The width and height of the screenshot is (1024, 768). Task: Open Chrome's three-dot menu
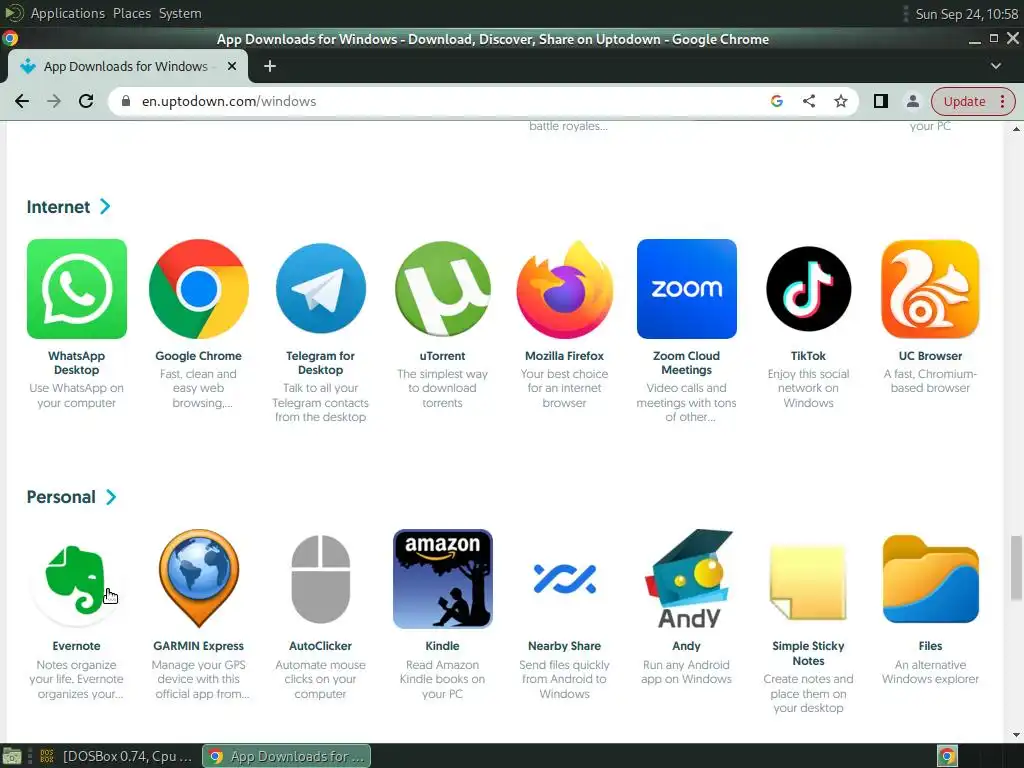(x=1002, y=101)
